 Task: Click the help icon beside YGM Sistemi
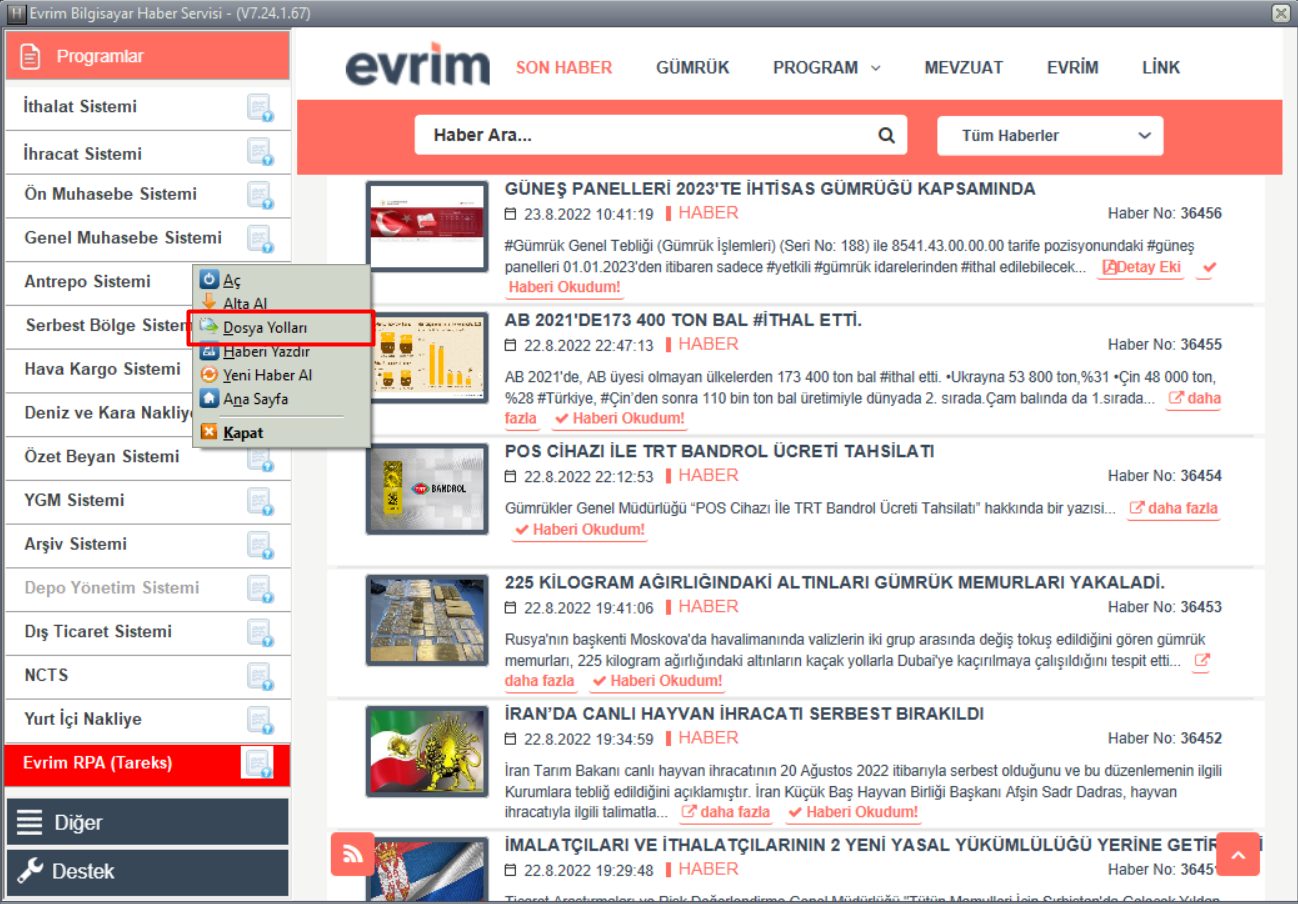[260, 501]
